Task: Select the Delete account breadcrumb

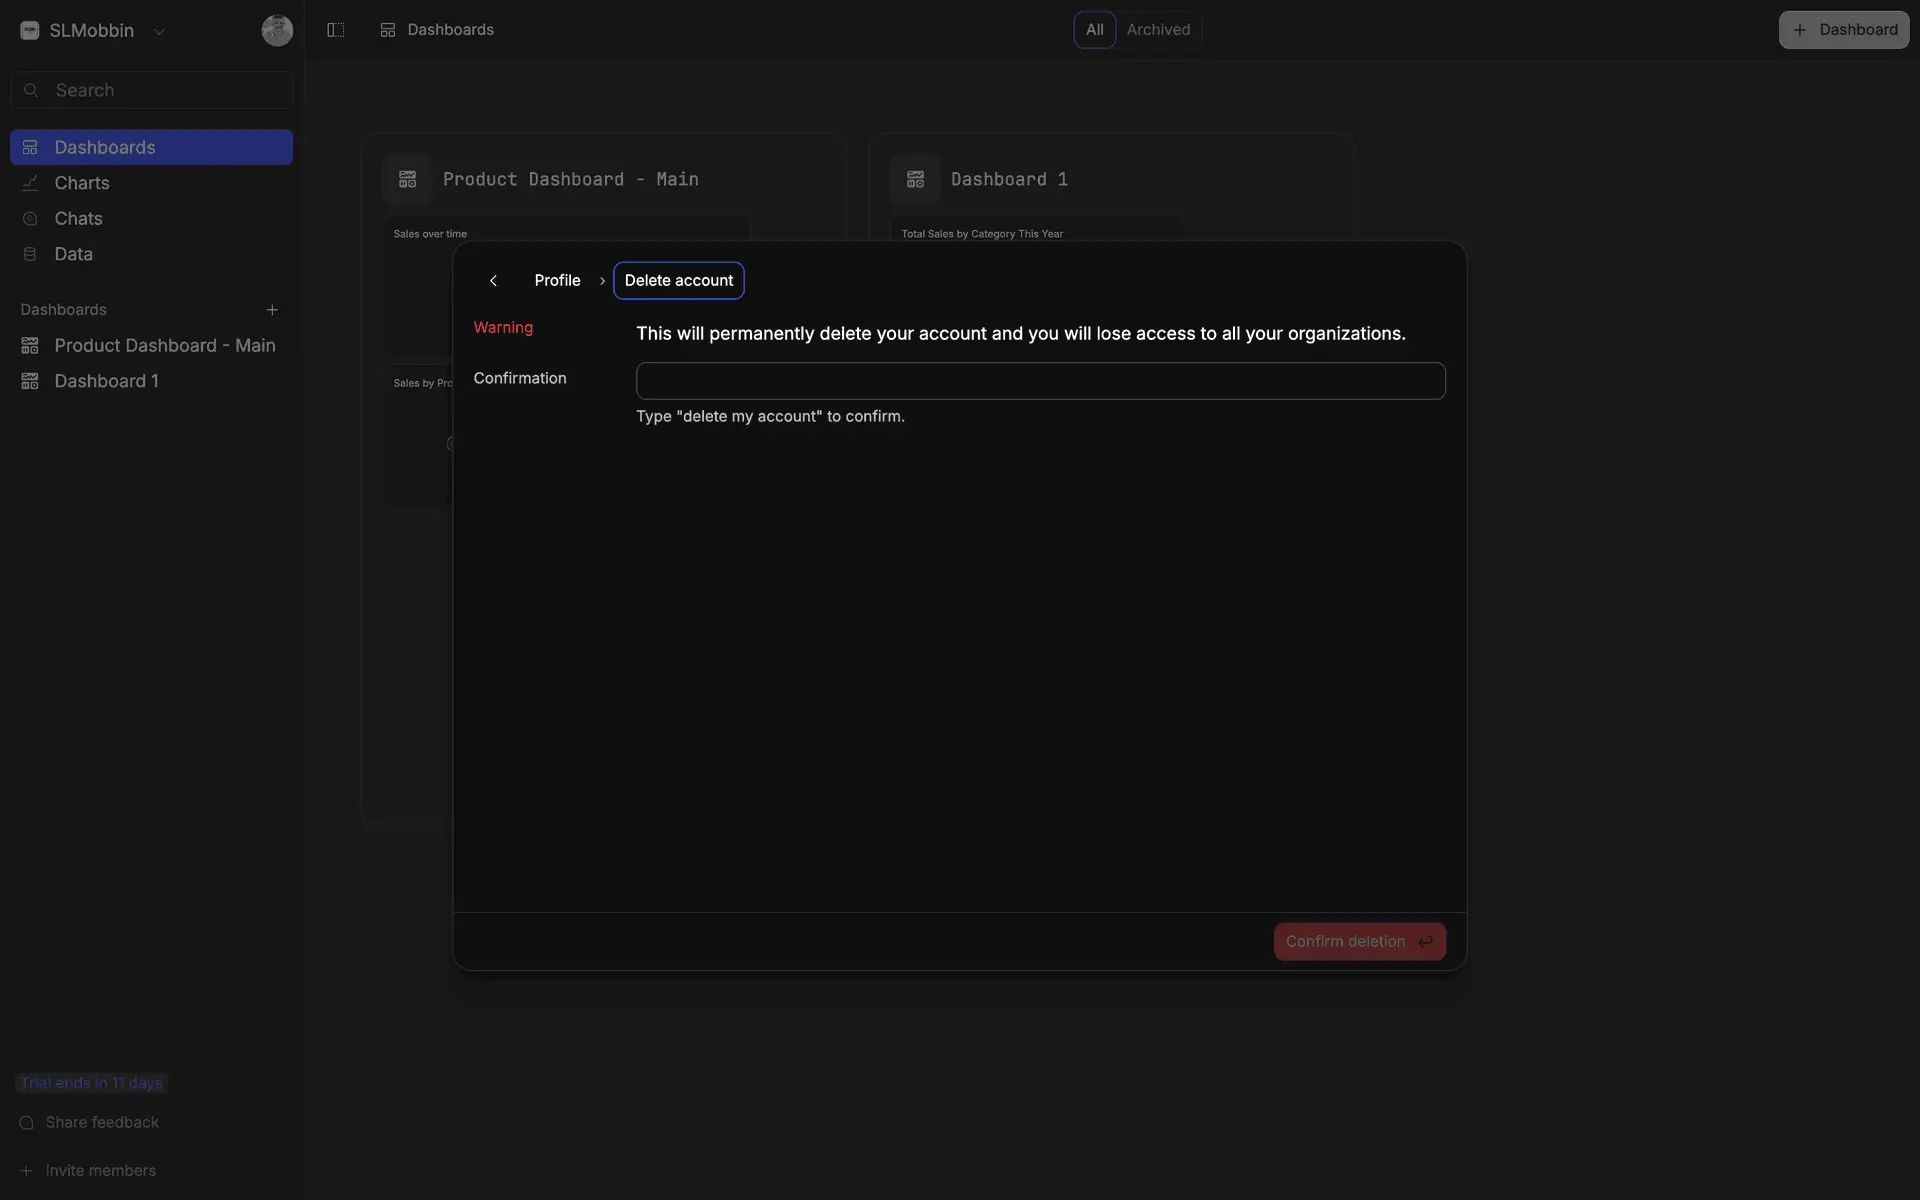Action: (x=678, y=281)
